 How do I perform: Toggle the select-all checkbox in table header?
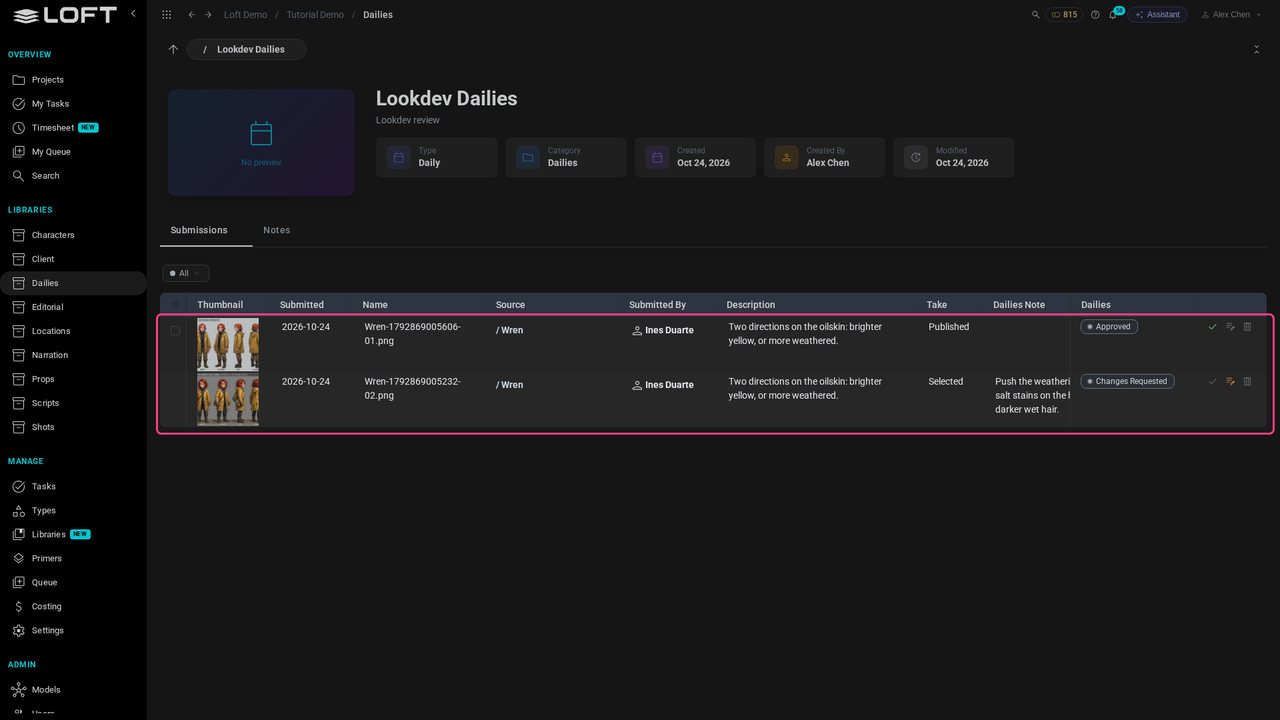tap(175, 305)
